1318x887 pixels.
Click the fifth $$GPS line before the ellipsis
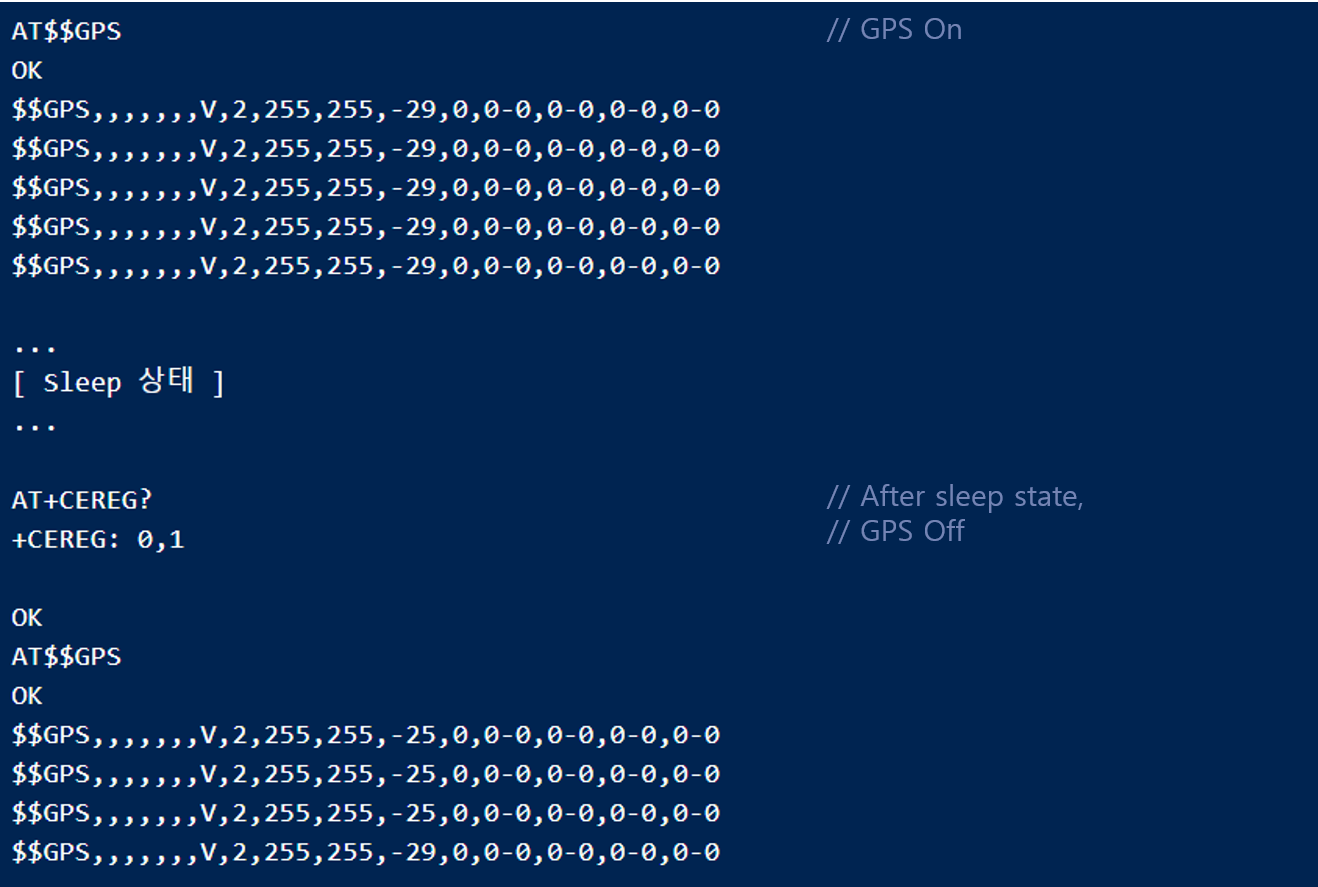pyautogui.click(x=365, y=266)
